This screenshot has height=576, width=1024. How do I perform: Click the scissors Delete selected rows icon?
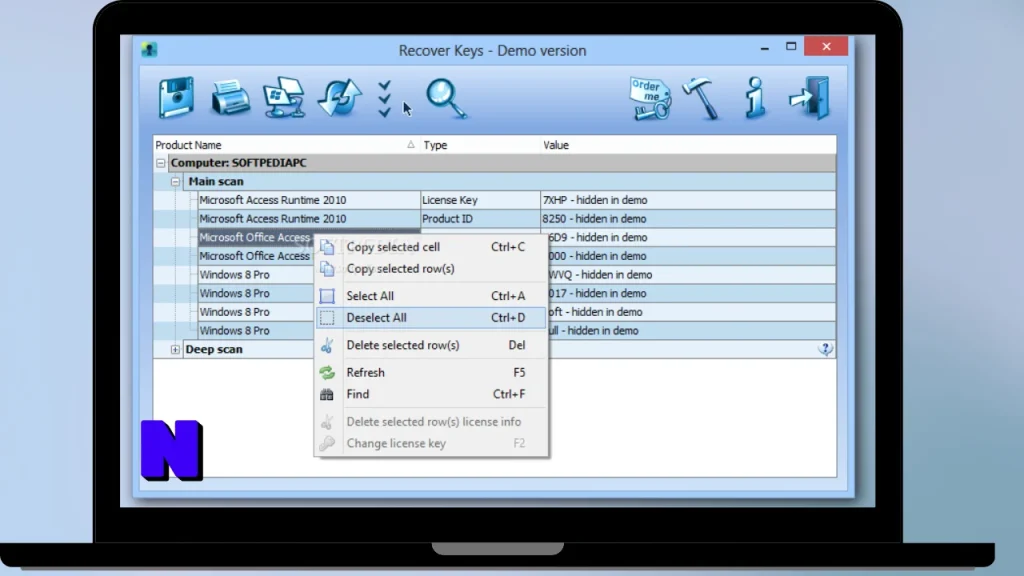(x=327, y=345)
